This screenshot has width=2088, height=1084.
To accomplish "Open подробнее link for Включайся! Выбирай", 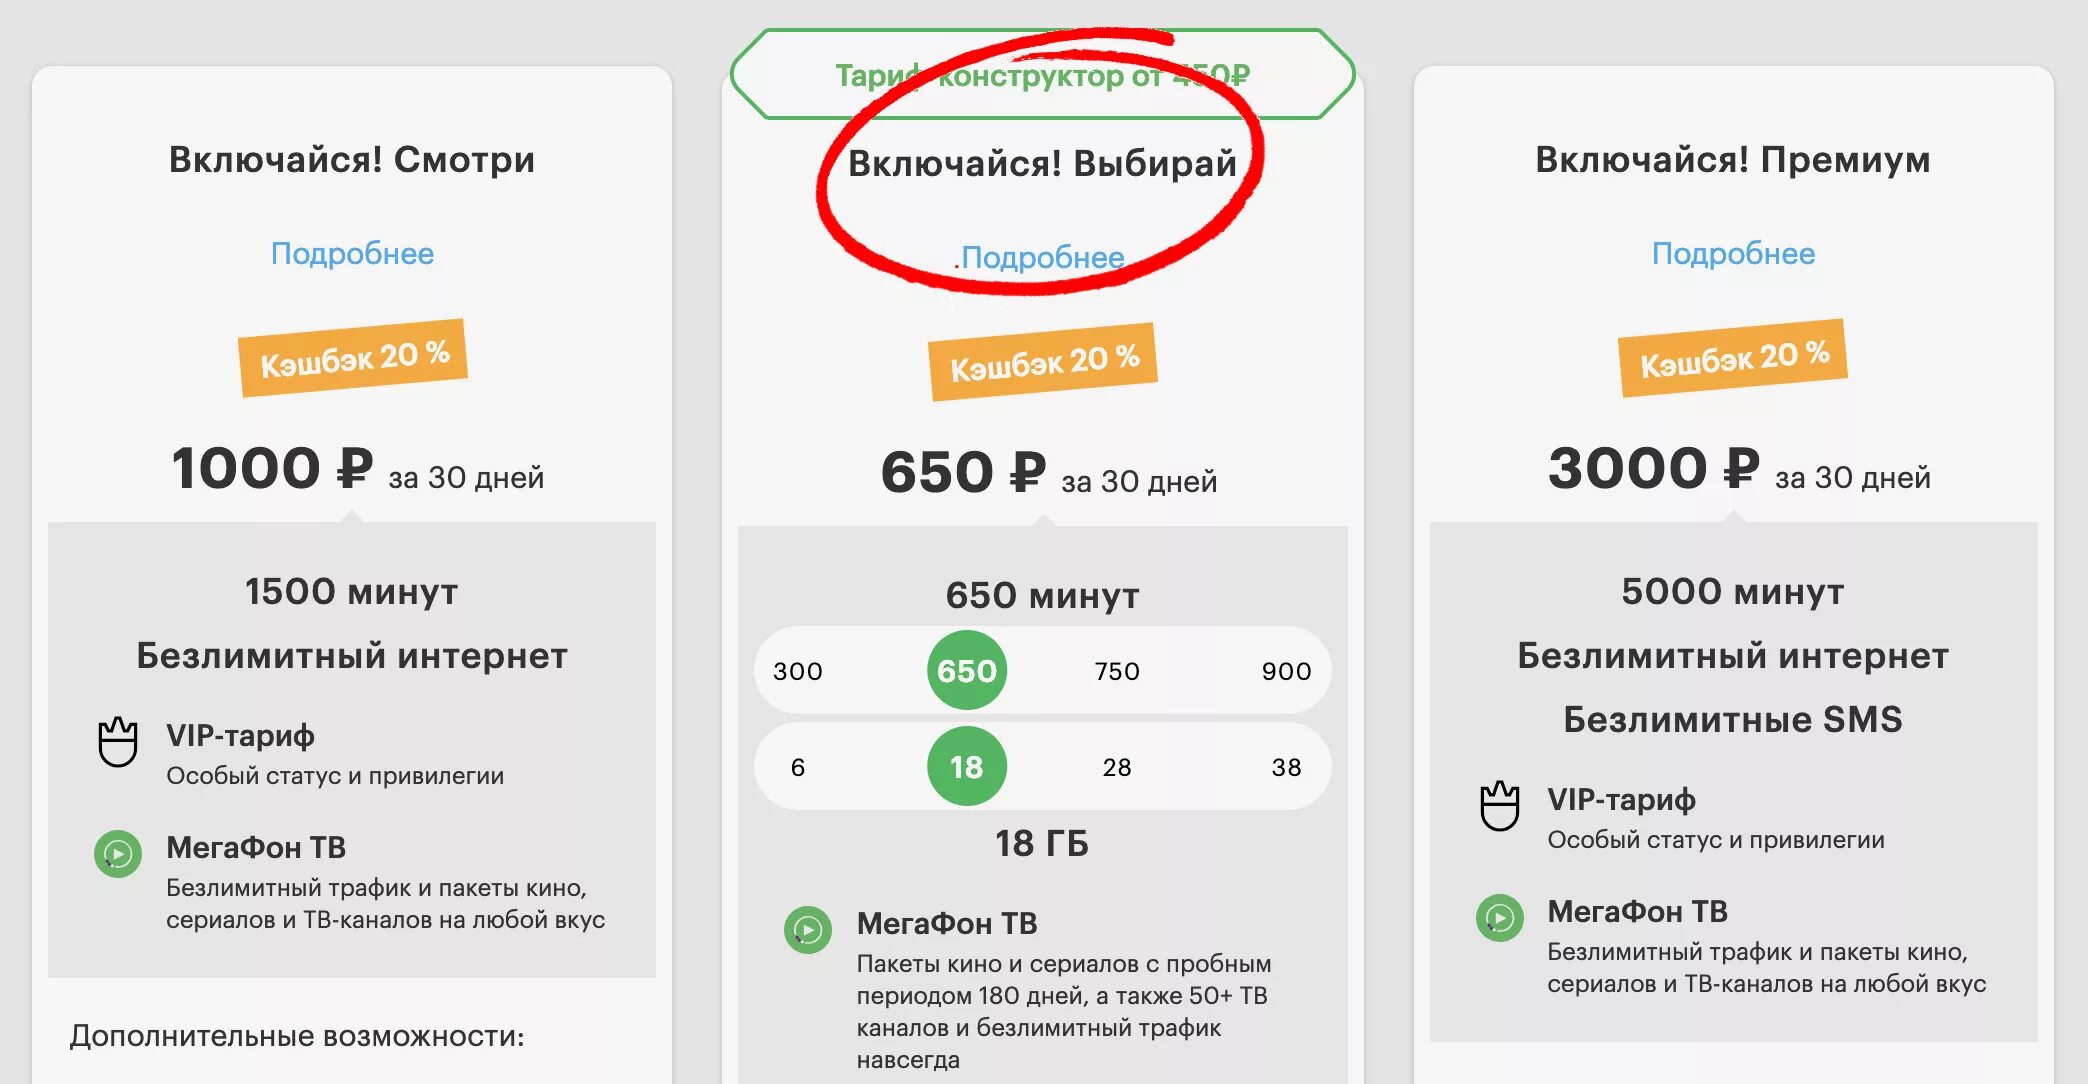I will [1043, 255].
